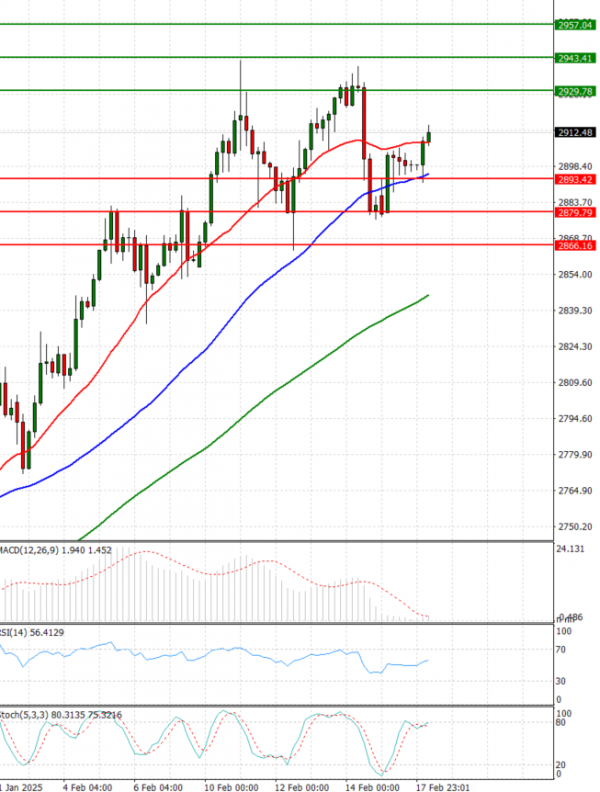
Task: Click the red horizontal support line at 2866.16
Action: point(277,245)
